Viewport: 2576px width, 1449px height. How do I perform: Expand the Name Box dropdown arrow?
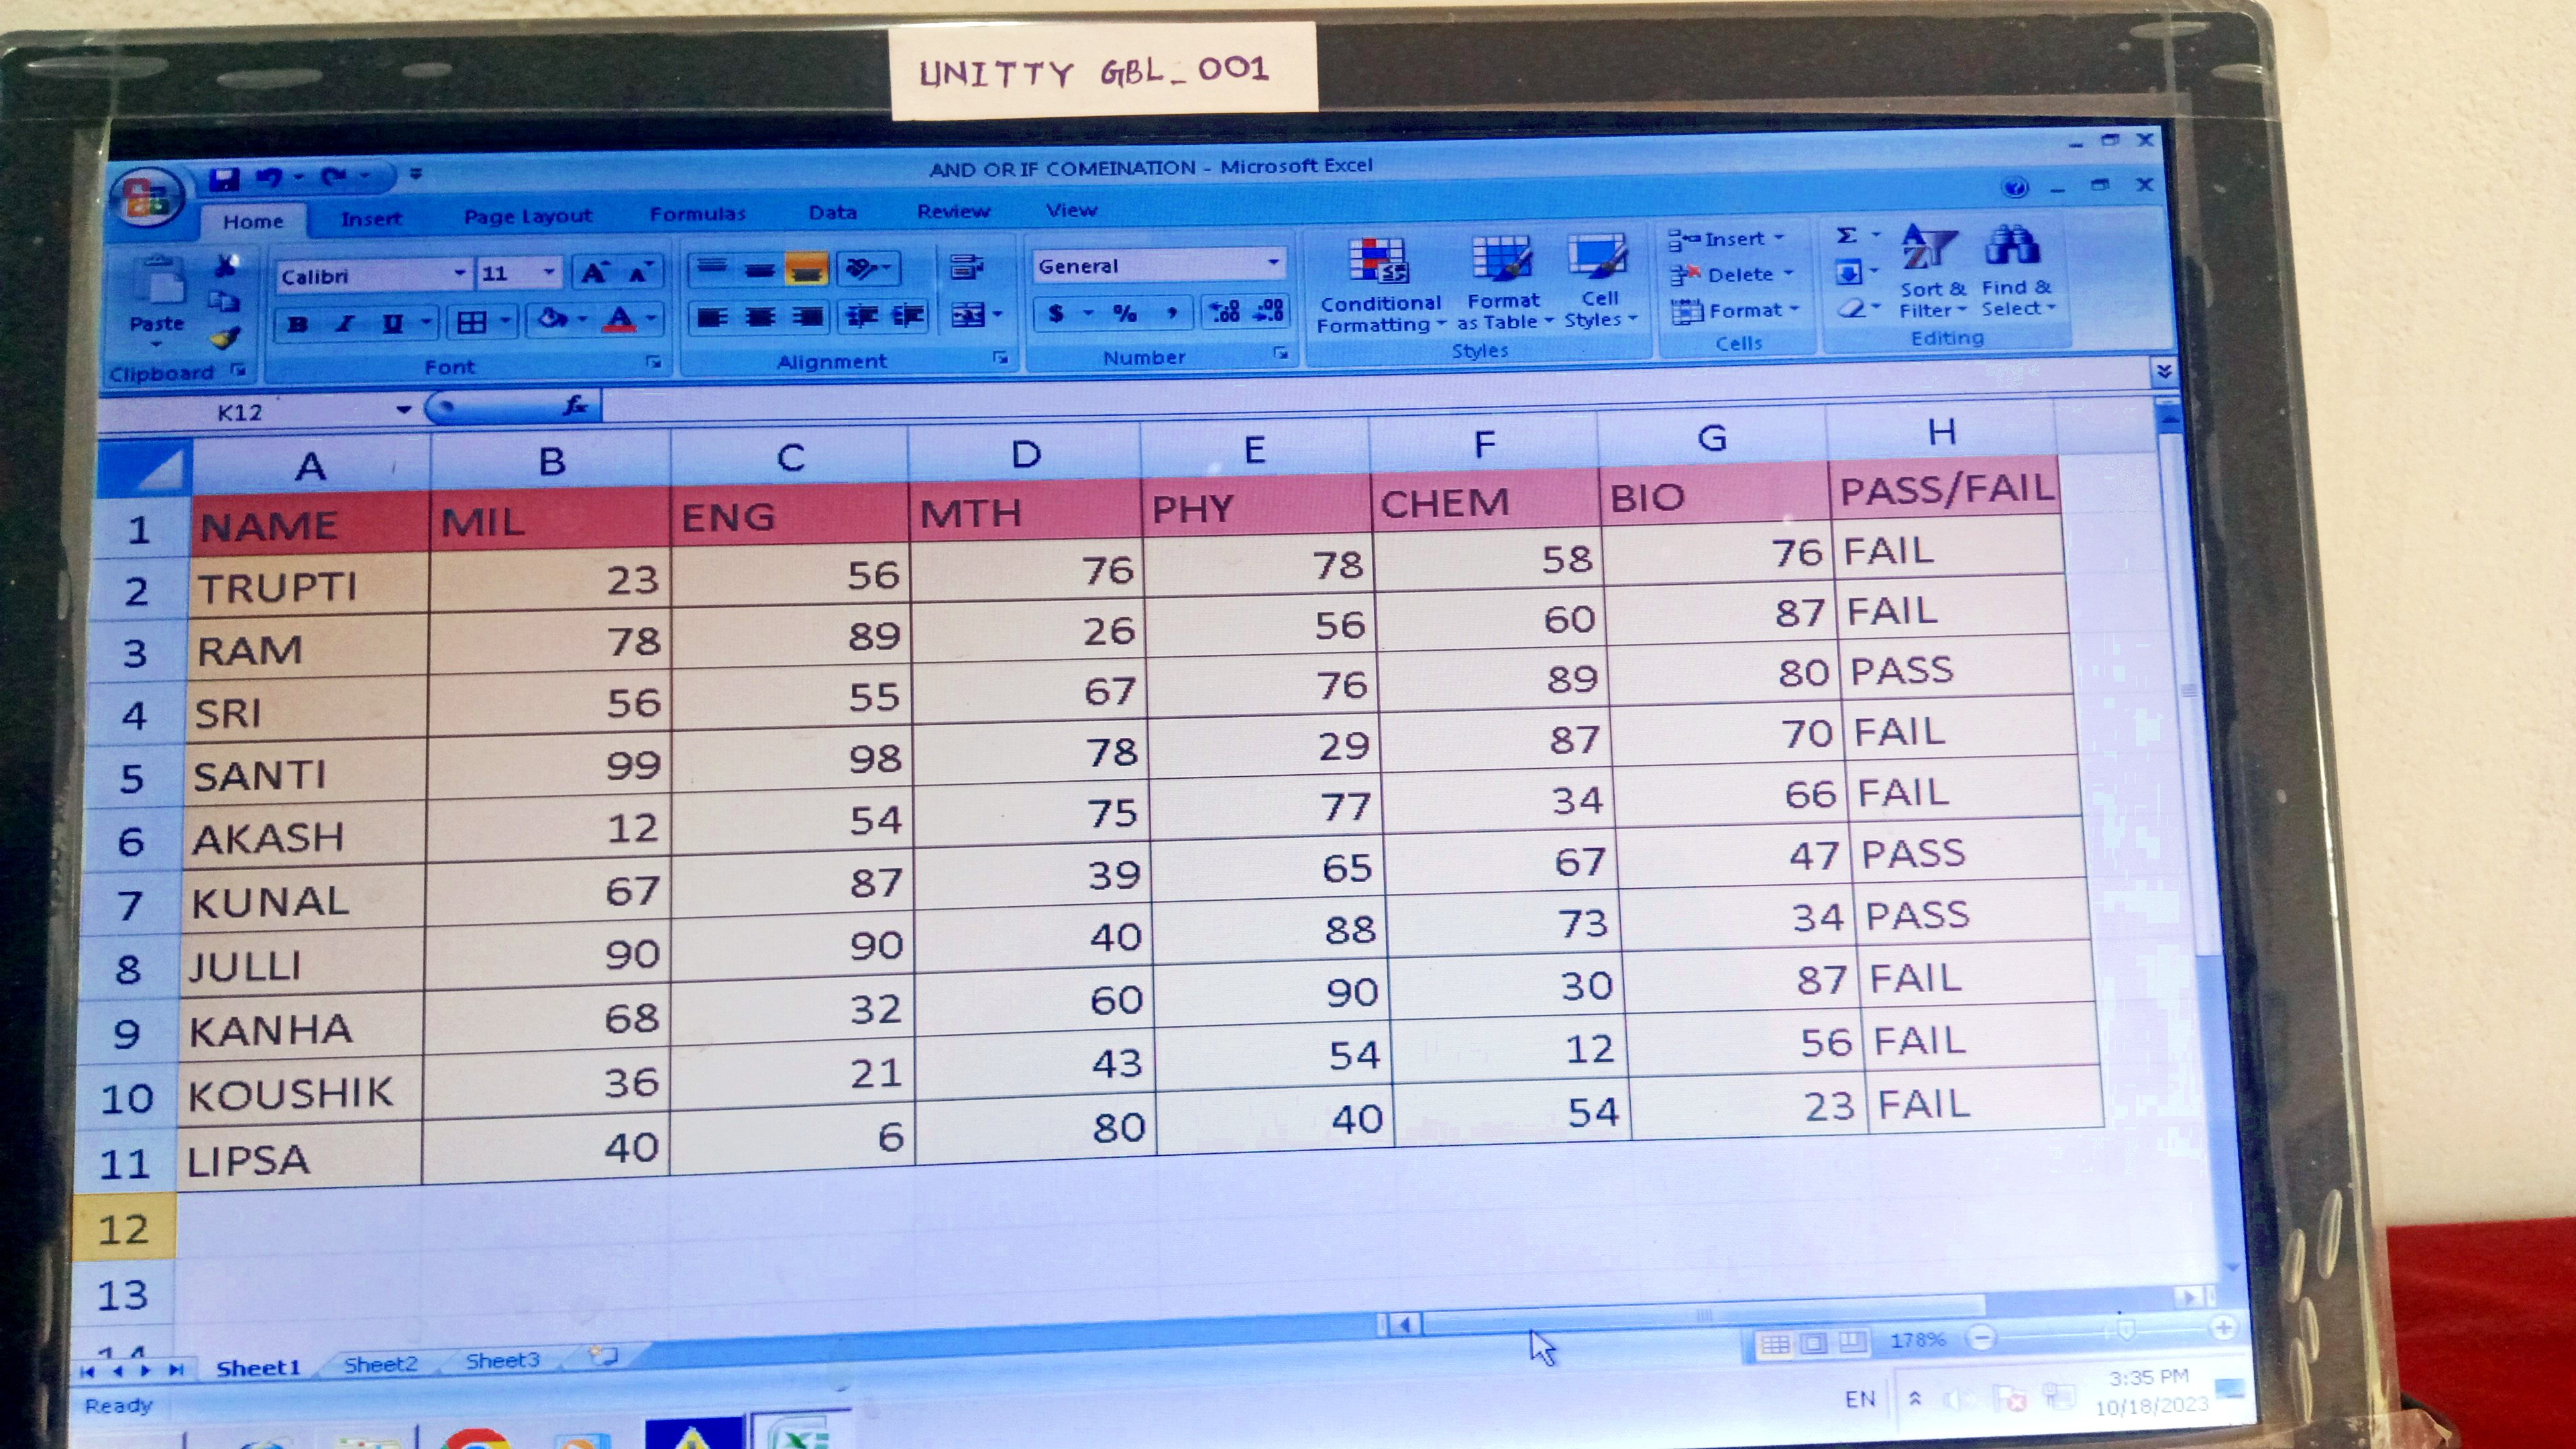pos(403,409)
